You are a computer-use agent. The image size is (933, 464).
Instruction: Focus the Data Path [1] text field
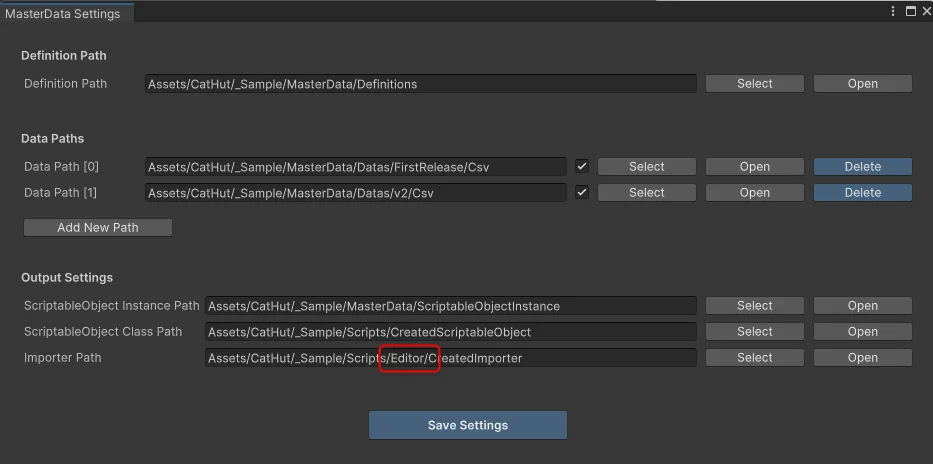pyautogui.click(x=356, y=193)
